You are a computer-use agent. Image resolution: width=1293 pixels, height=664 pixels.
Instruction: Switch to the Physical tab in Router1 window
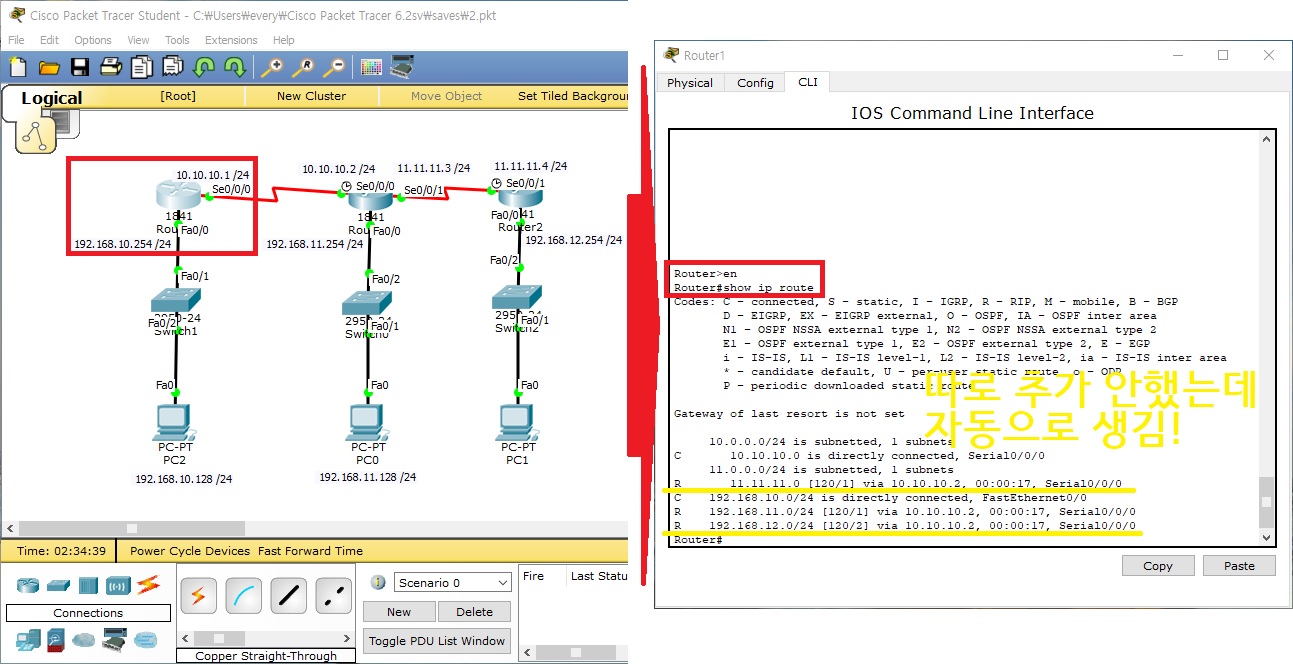(x=690, y=83)
